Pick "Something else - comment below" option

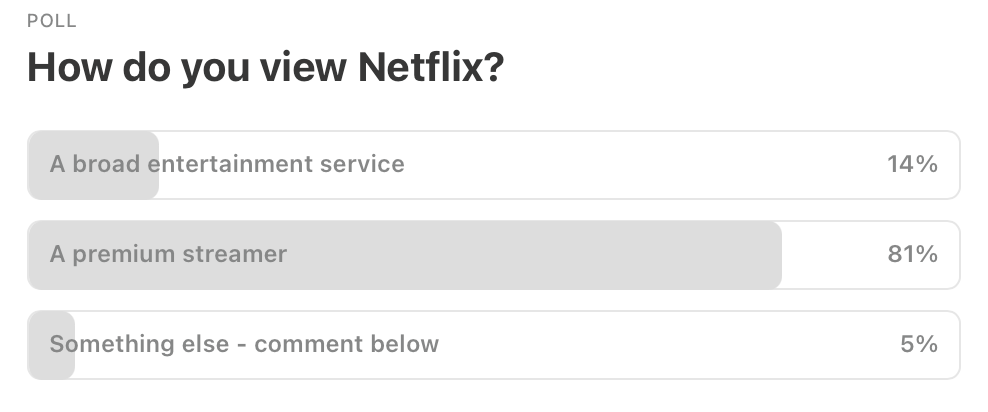point(493,345)
